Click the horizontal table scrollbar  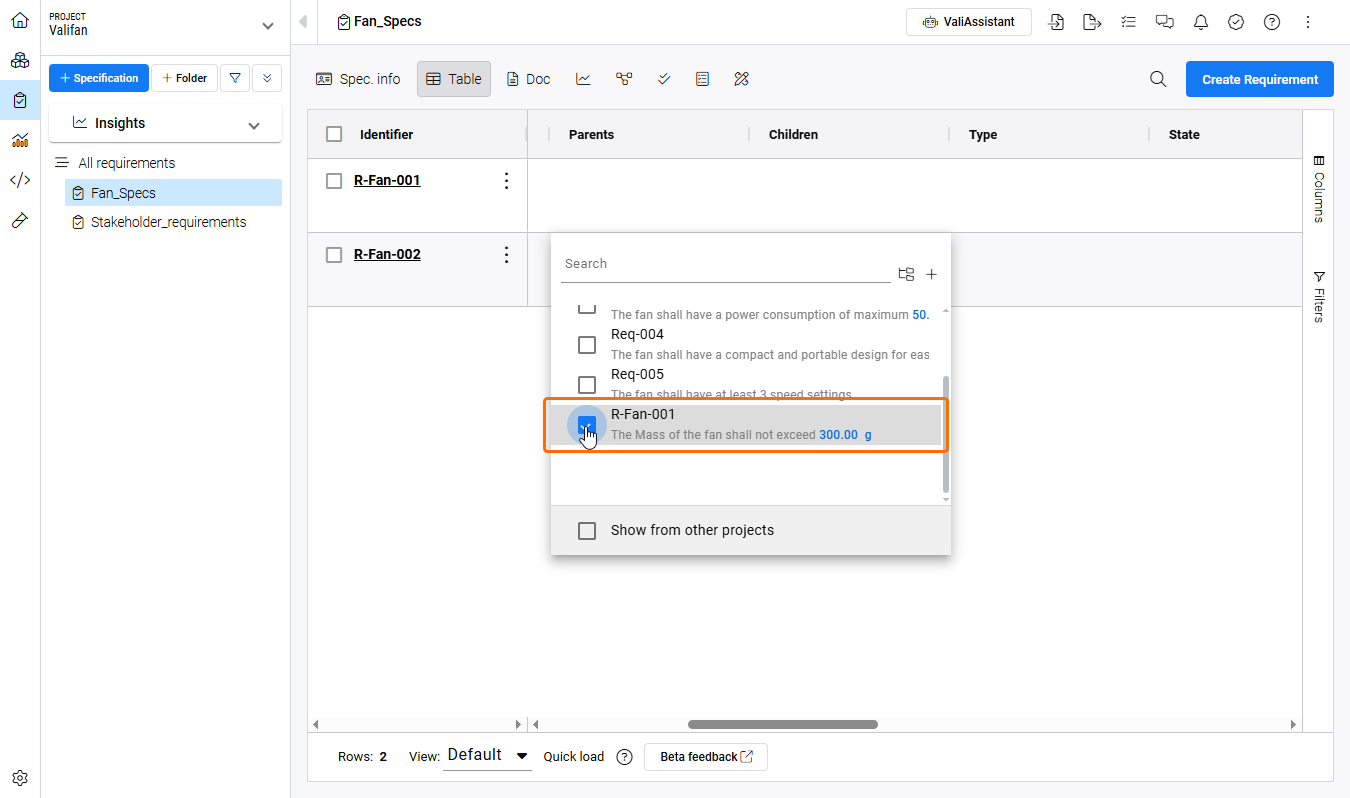pyautogui.click(x=782, y=724)
